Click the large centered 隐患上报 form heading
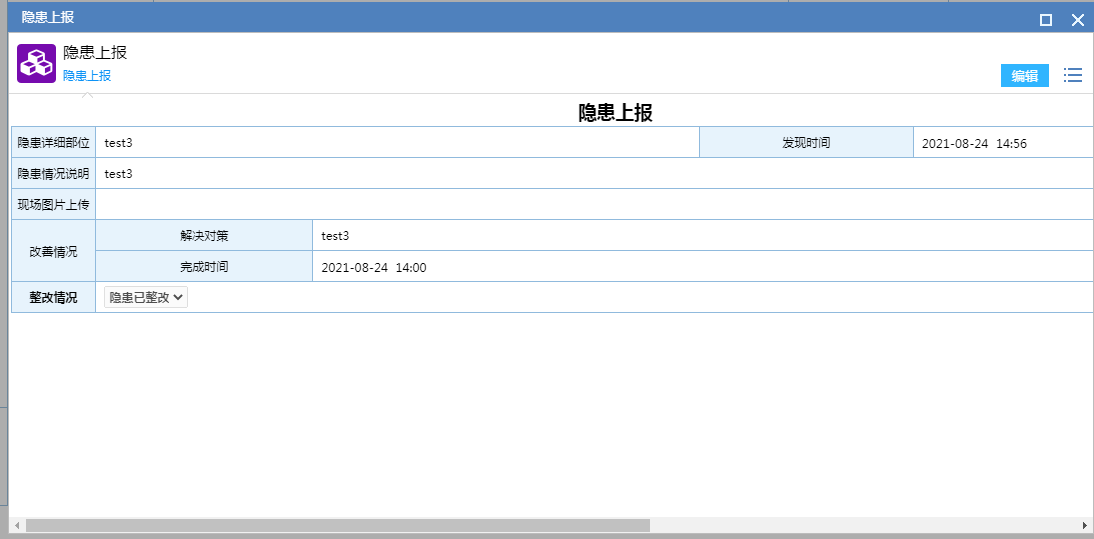Viewport: 1094px width, 539px height. [615, 112]
